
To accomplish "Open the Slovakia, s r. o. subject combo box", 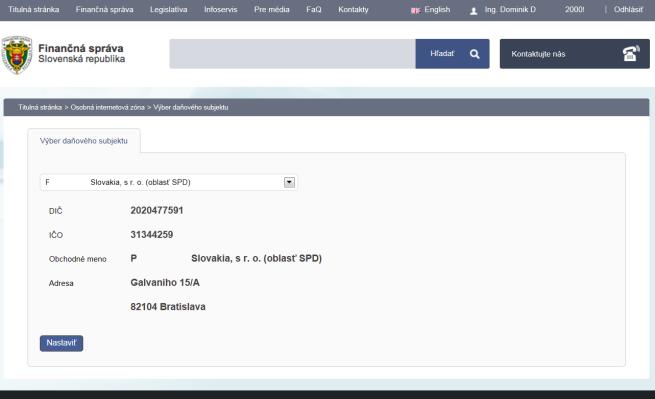I will pos(168,182).
